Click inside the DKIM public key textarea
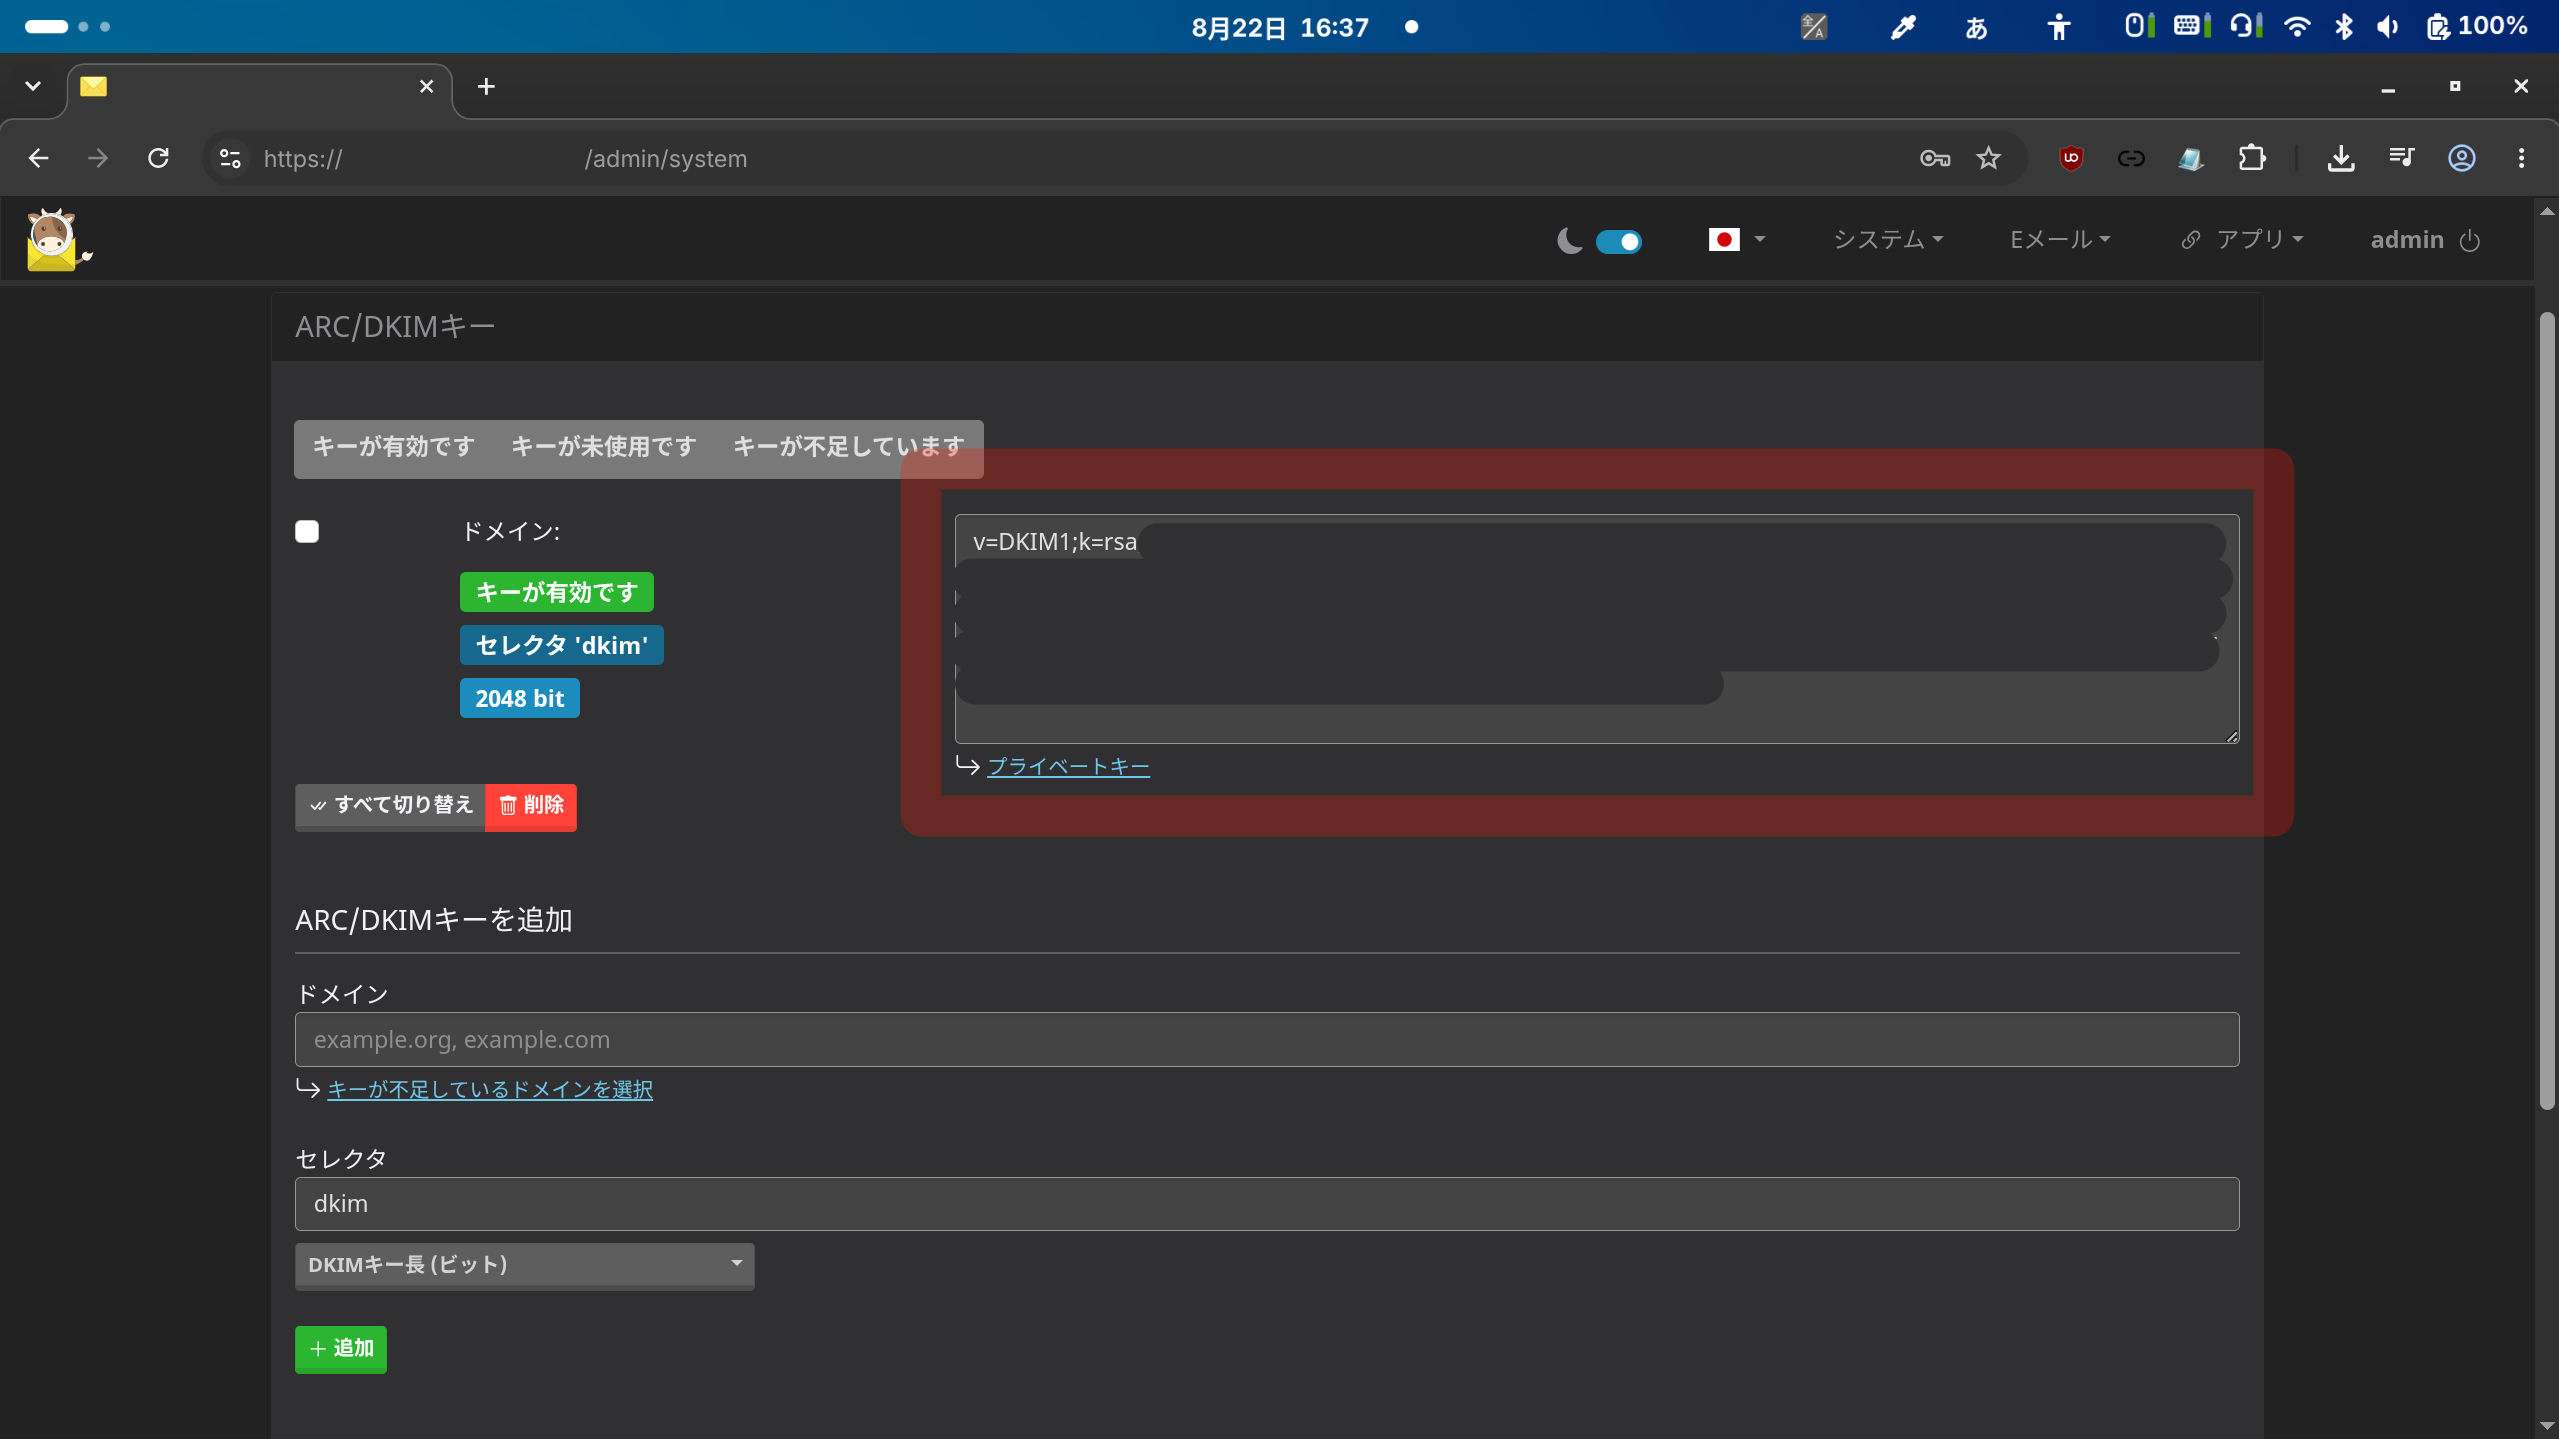2559x1439 pixels. click(x=1596, y=628)
